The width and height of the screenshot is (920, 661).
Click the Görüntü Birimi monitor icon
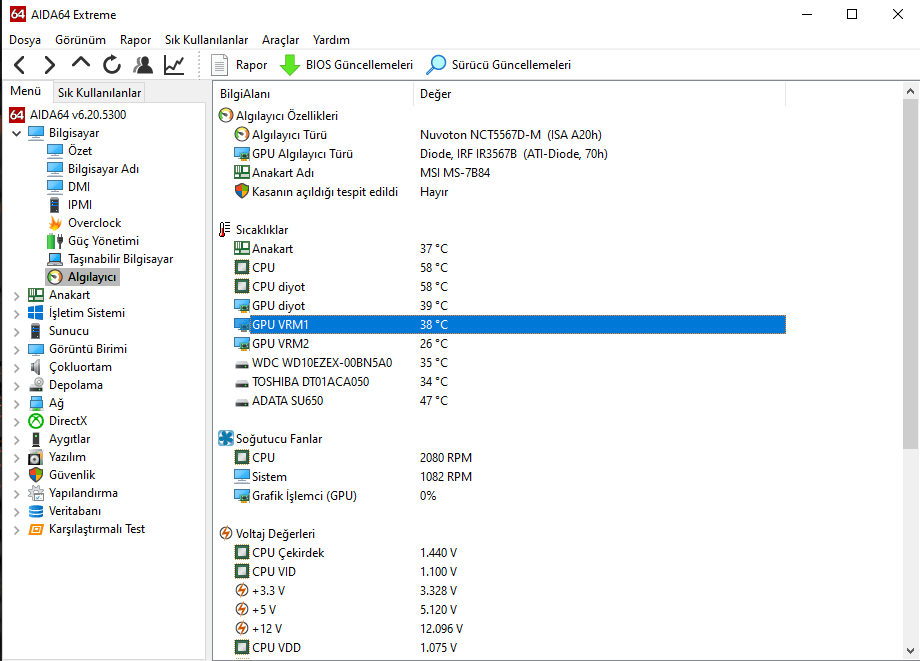(x=36, y=349)
